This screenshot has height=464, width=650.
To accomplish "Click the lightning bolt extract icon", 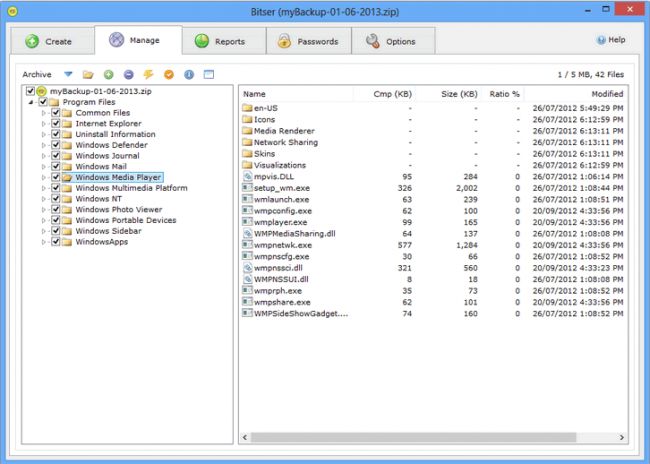I will point(148,74).
